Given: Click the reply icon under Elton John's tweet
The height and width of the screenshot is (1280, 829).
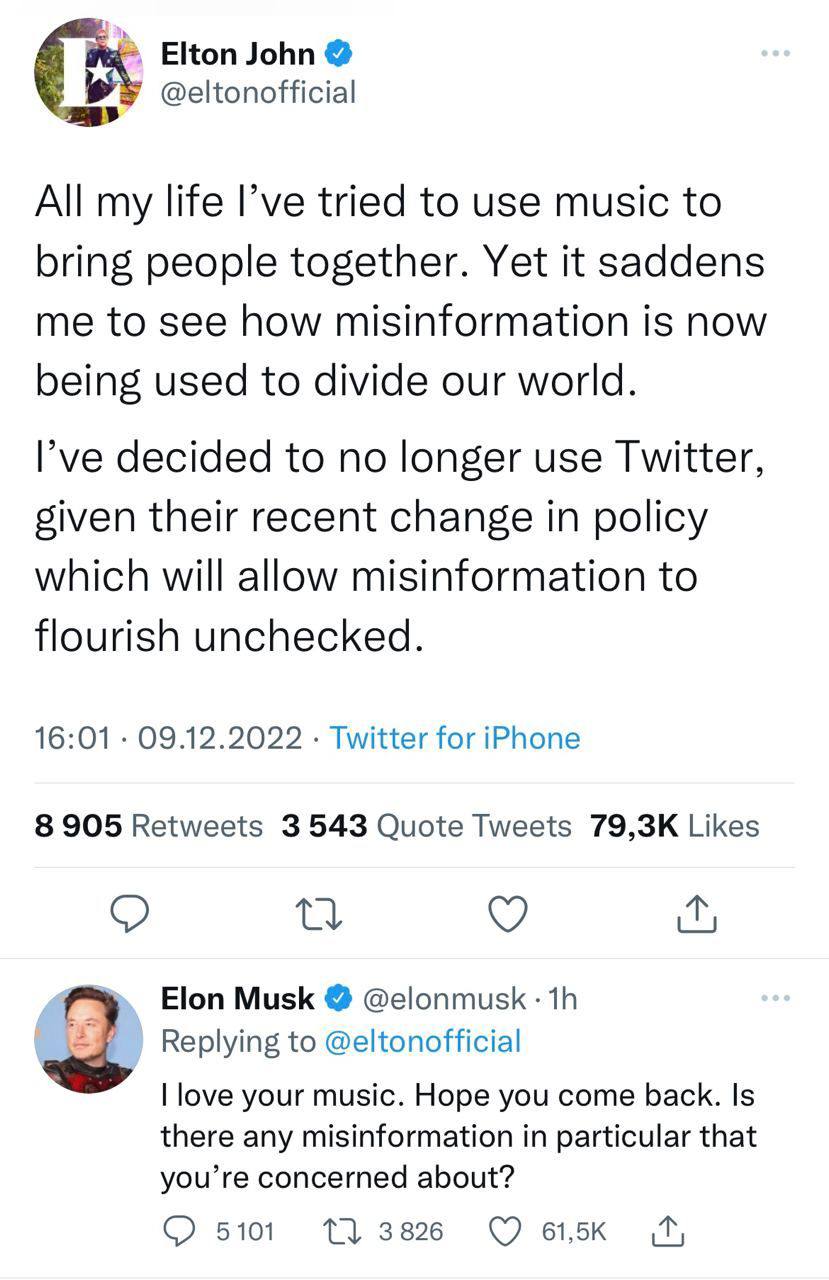Looking at the screenshot, I should pos(127,912).
